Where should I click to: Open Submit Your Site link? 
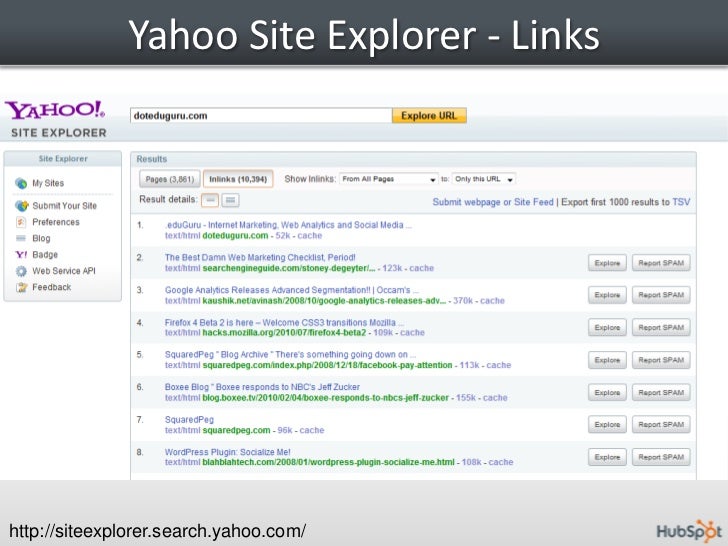click(x=65, y=206)
